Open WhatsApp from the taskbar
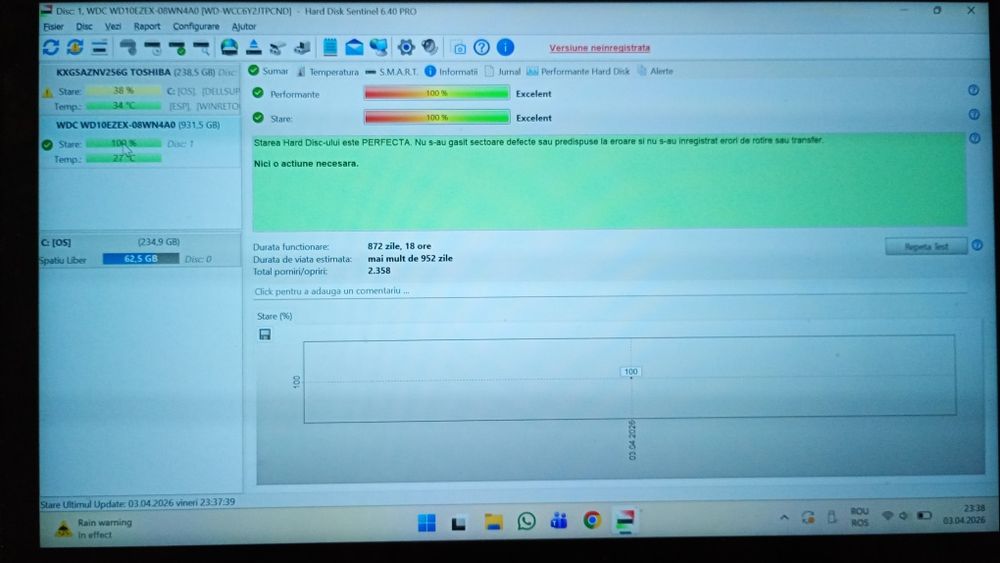 pyautogui.click(x=526, y=521)
